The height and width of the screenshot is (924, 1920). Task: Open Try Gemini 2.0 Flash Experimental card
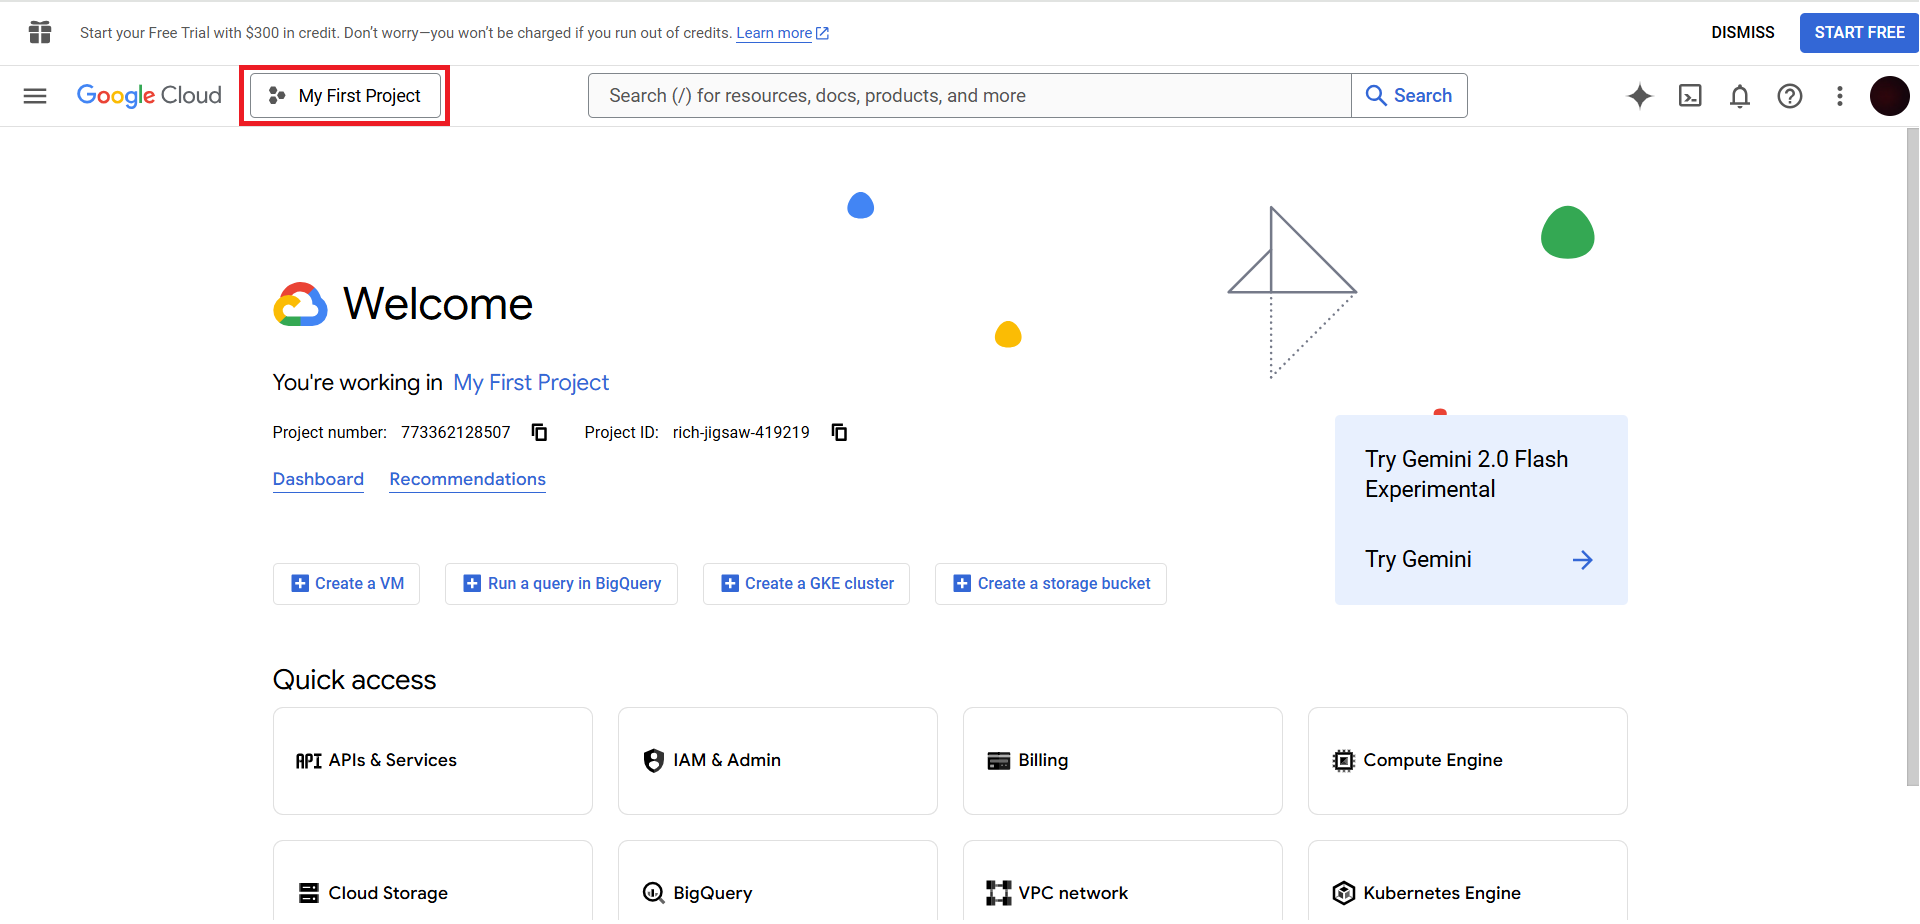point(1481,510)
